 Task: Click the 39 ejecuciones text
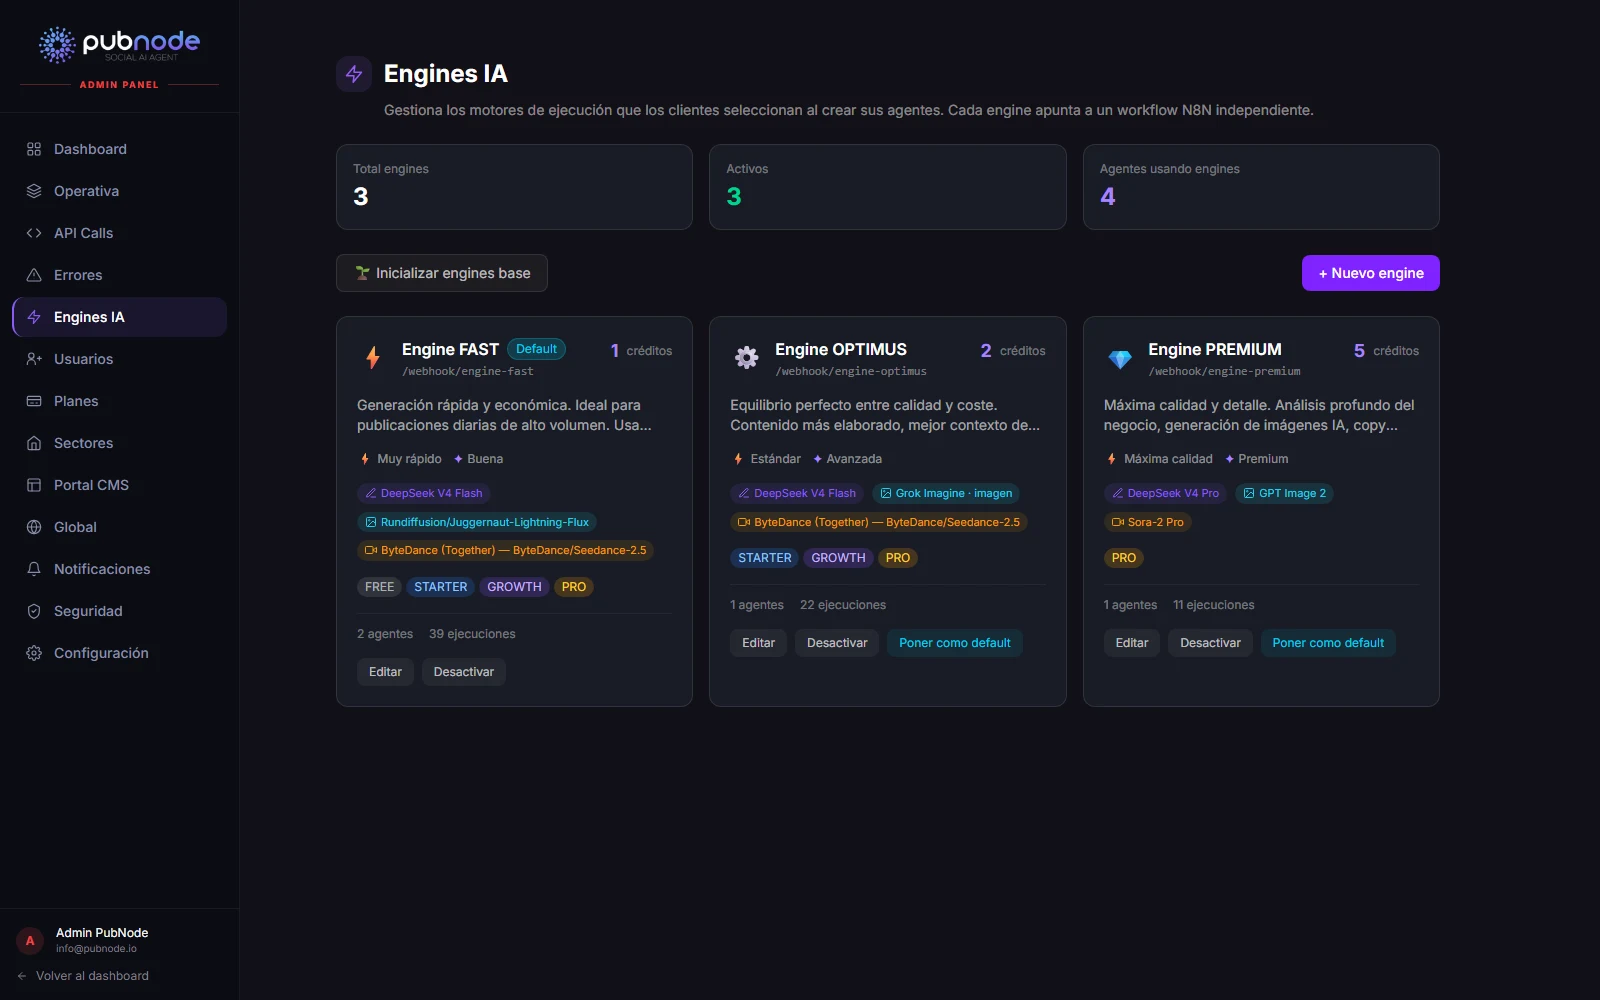click(x=472, y=634)
